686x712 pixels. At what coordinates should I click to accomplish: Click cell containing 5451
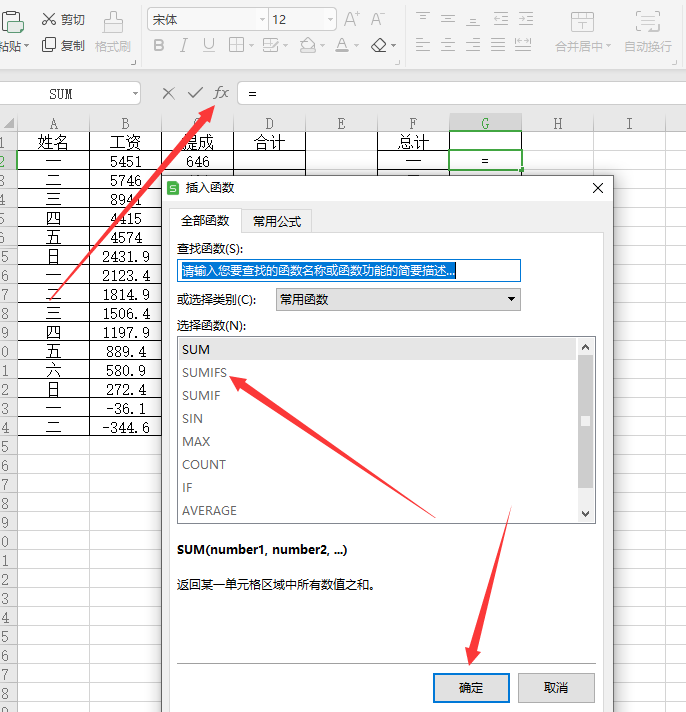click(x=126, y=161)
